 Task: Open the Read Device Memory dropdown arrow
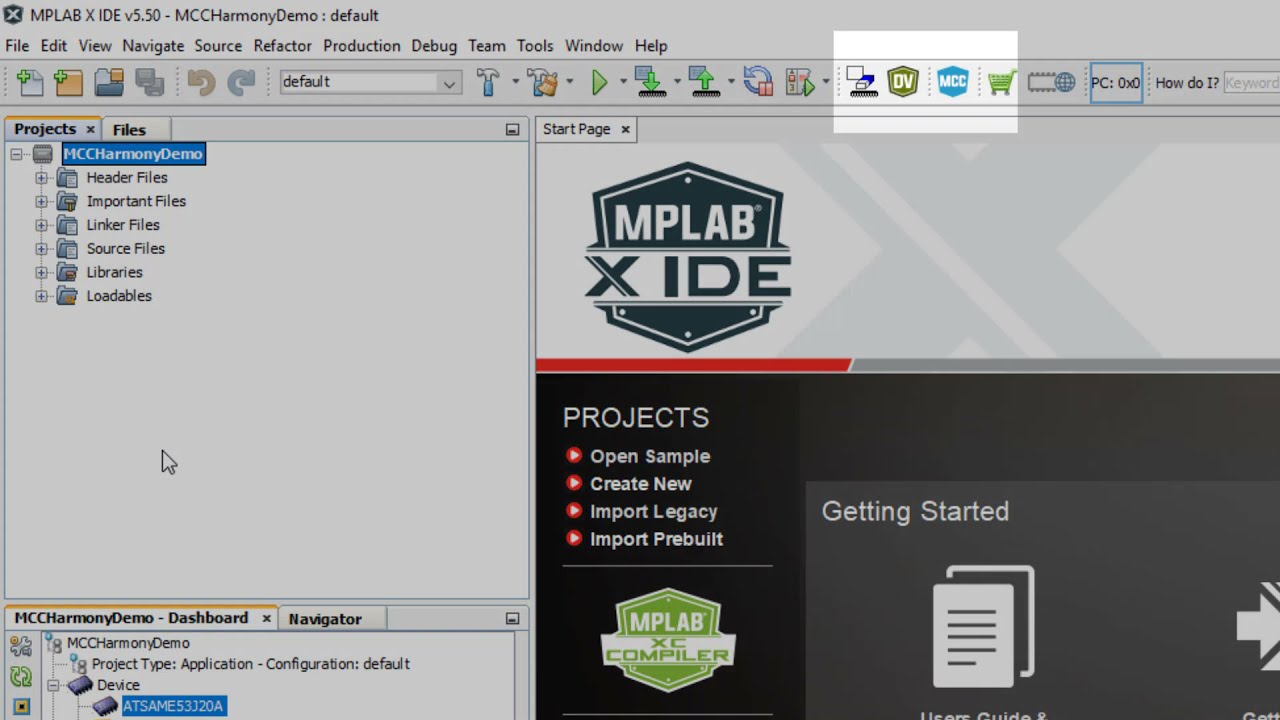pyautogui.click(x=731, y=82)
